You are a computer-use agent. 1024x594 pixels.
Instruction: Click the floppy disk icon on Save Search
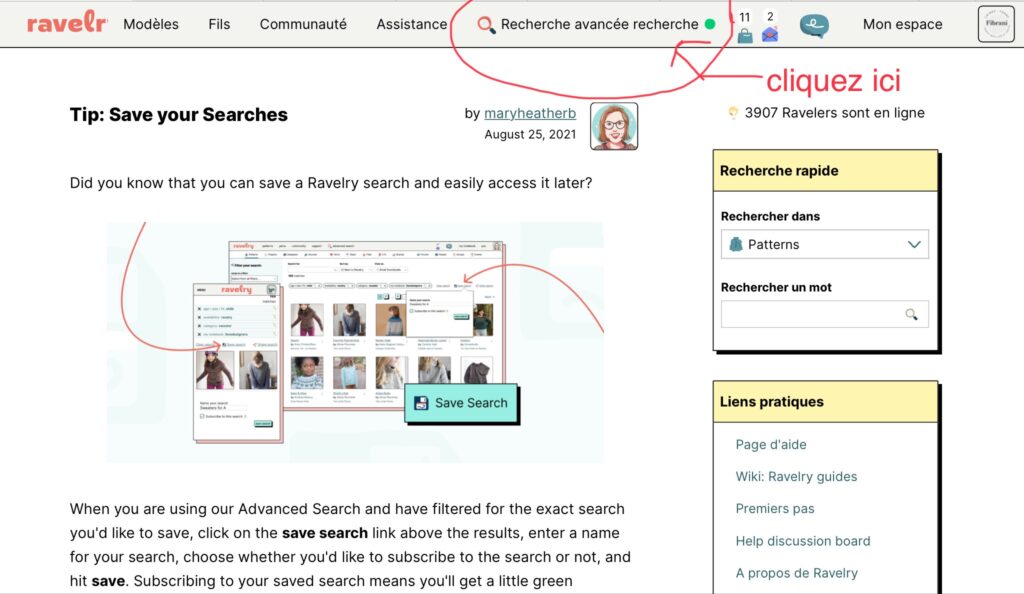421,403
